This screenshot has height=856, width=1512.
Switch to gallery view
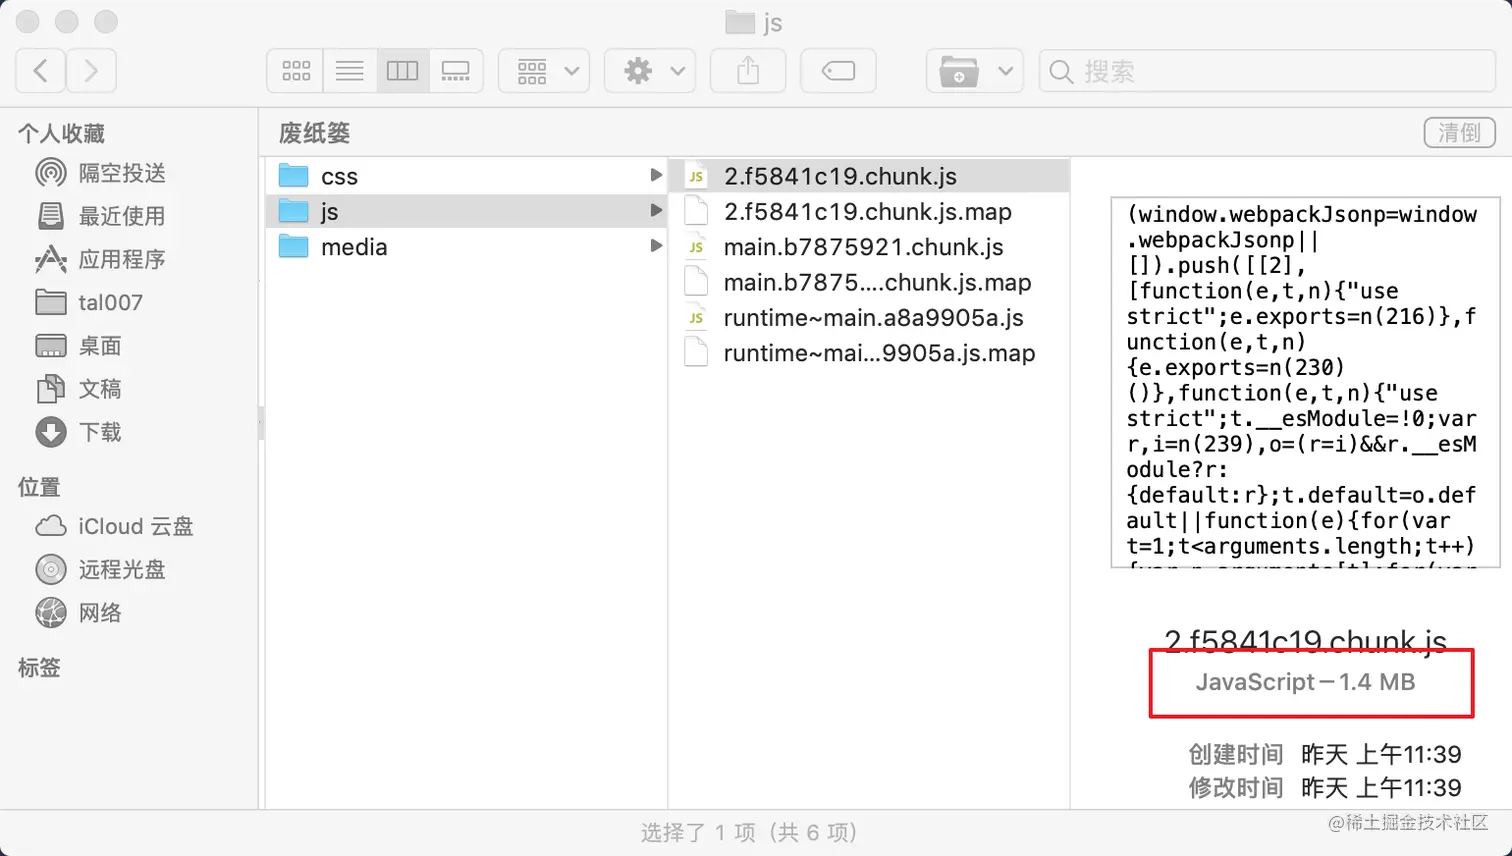click(456, 71)
